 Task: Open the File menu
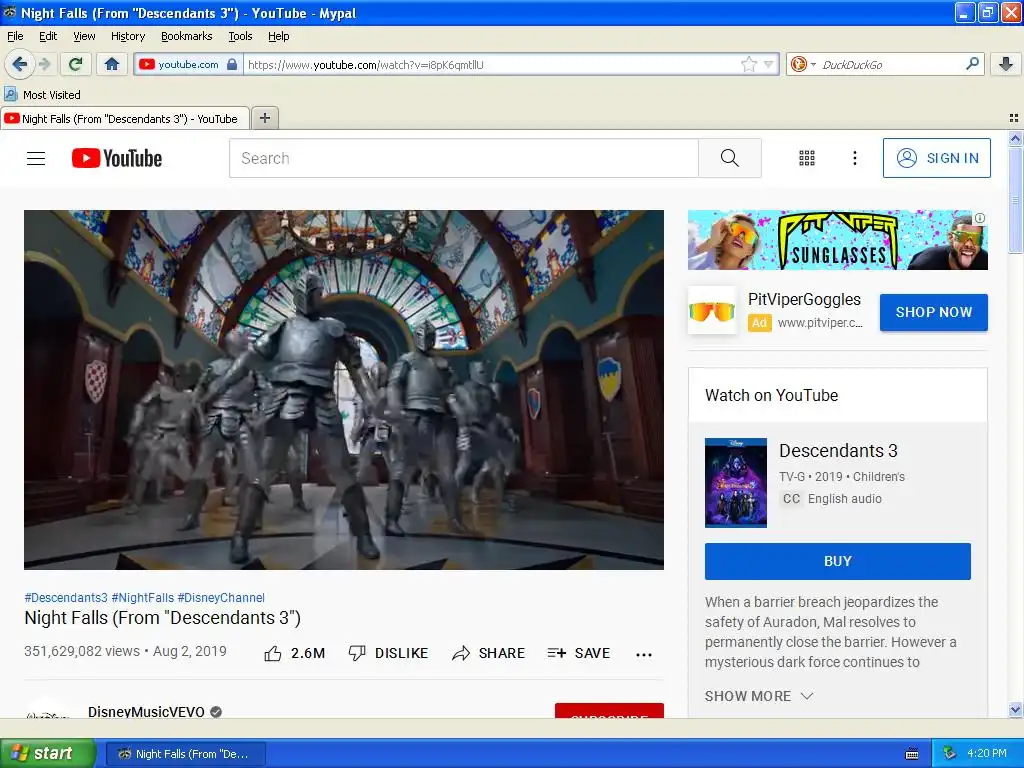[15, 36]
